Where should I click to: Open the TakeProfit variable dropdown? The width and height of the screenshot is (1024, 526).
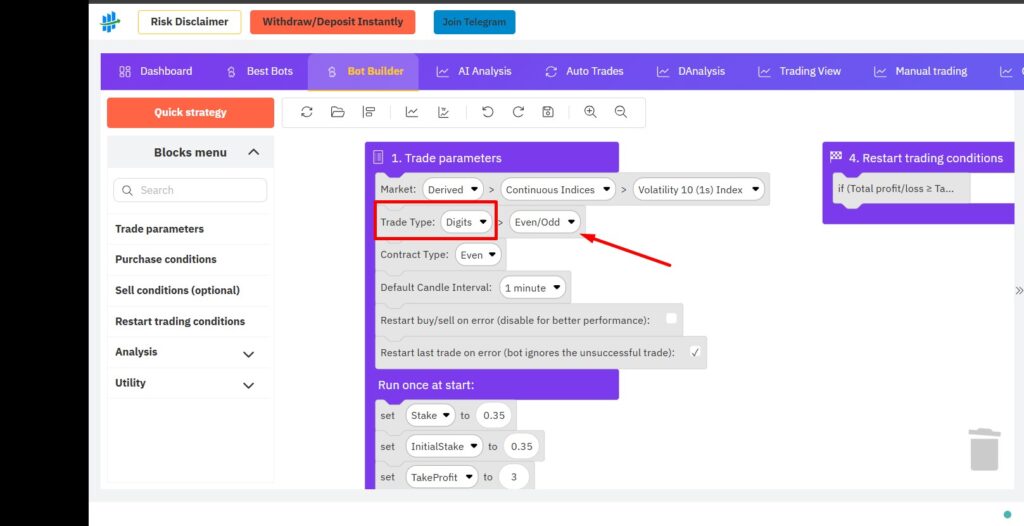(441, 477)
